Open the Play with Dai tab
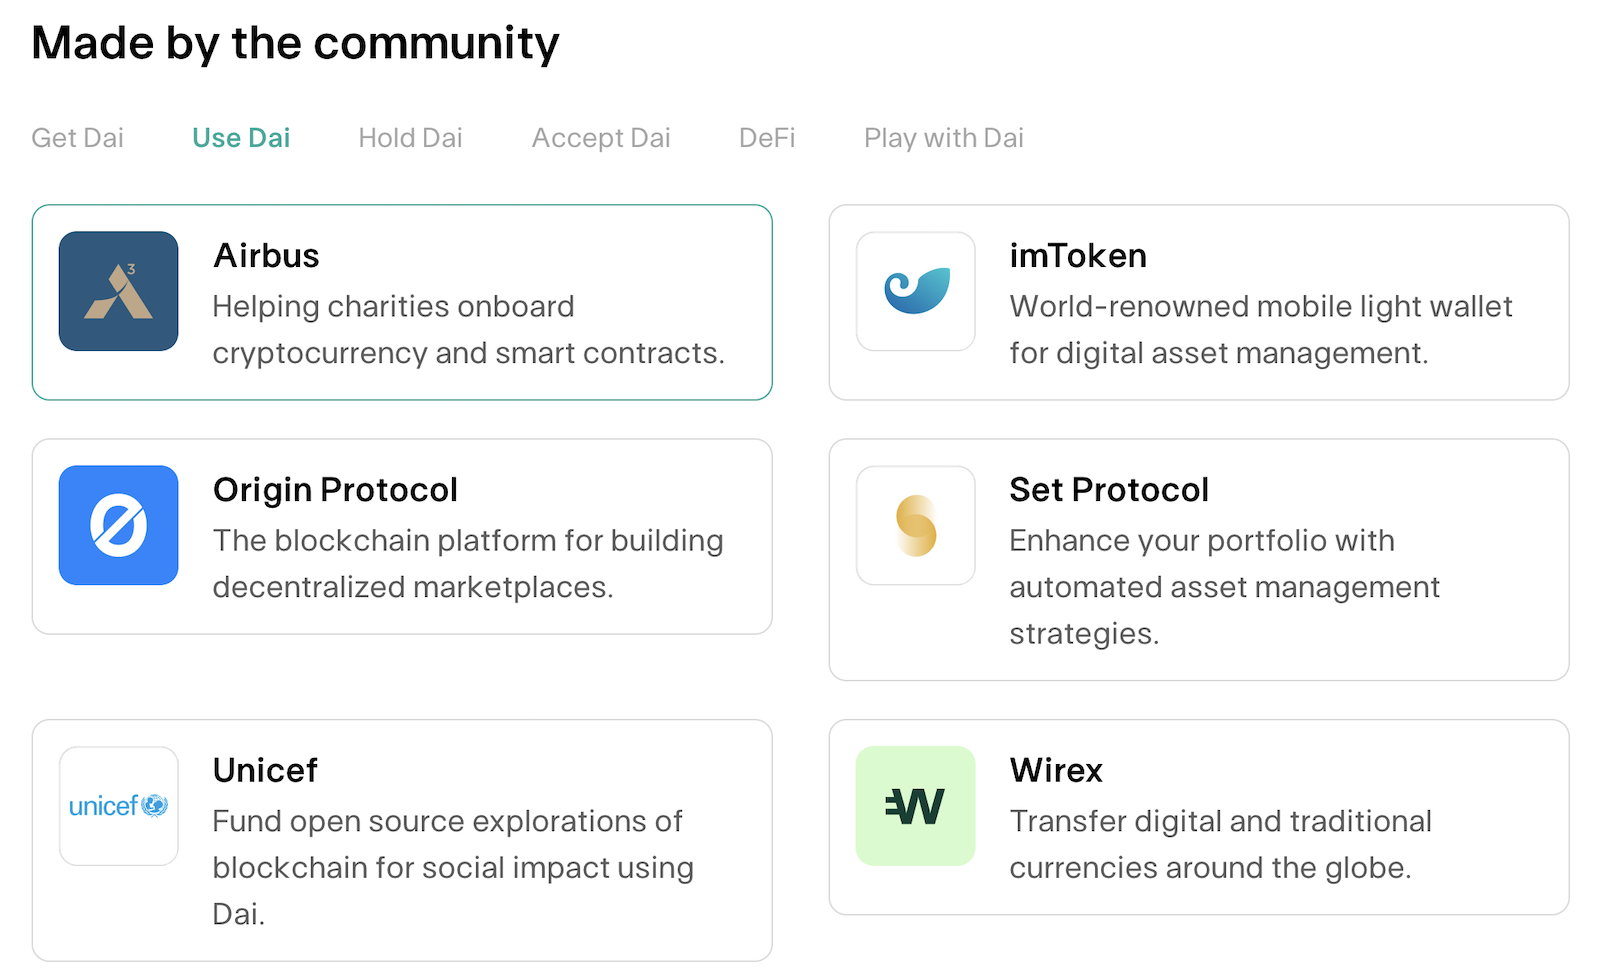 pos(943,138)
